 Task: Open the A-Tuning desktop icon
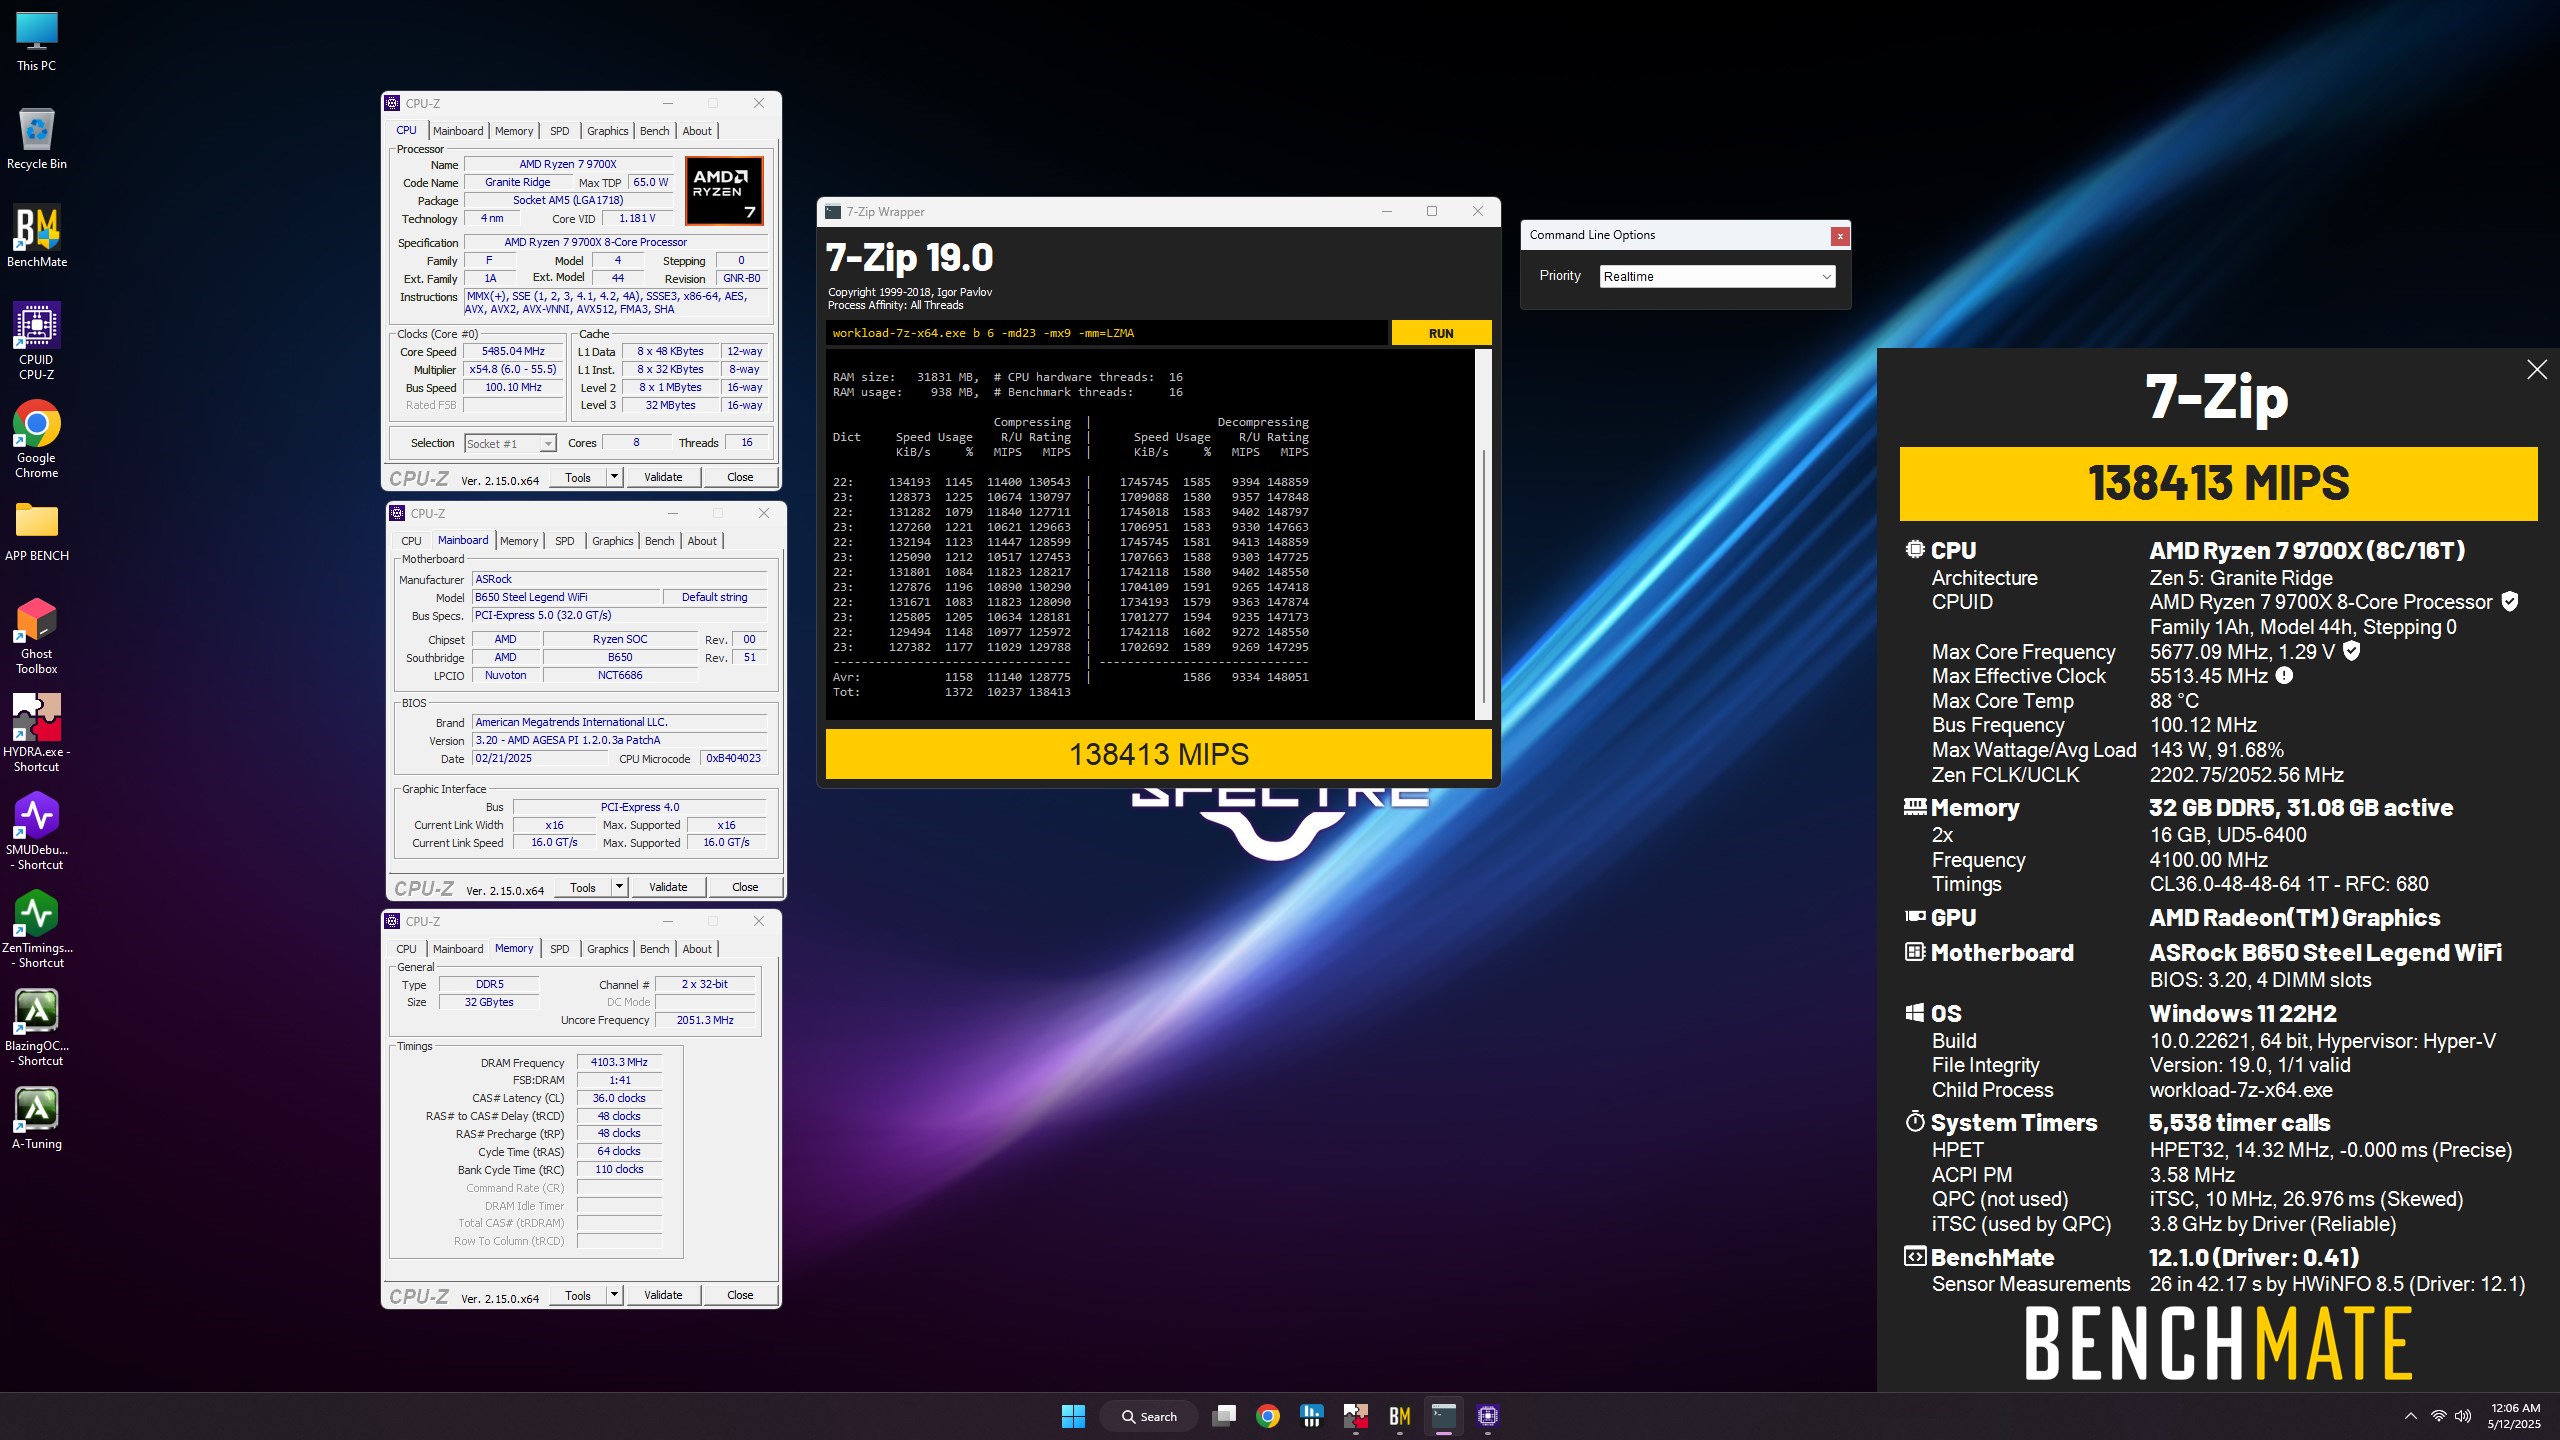37,1119
